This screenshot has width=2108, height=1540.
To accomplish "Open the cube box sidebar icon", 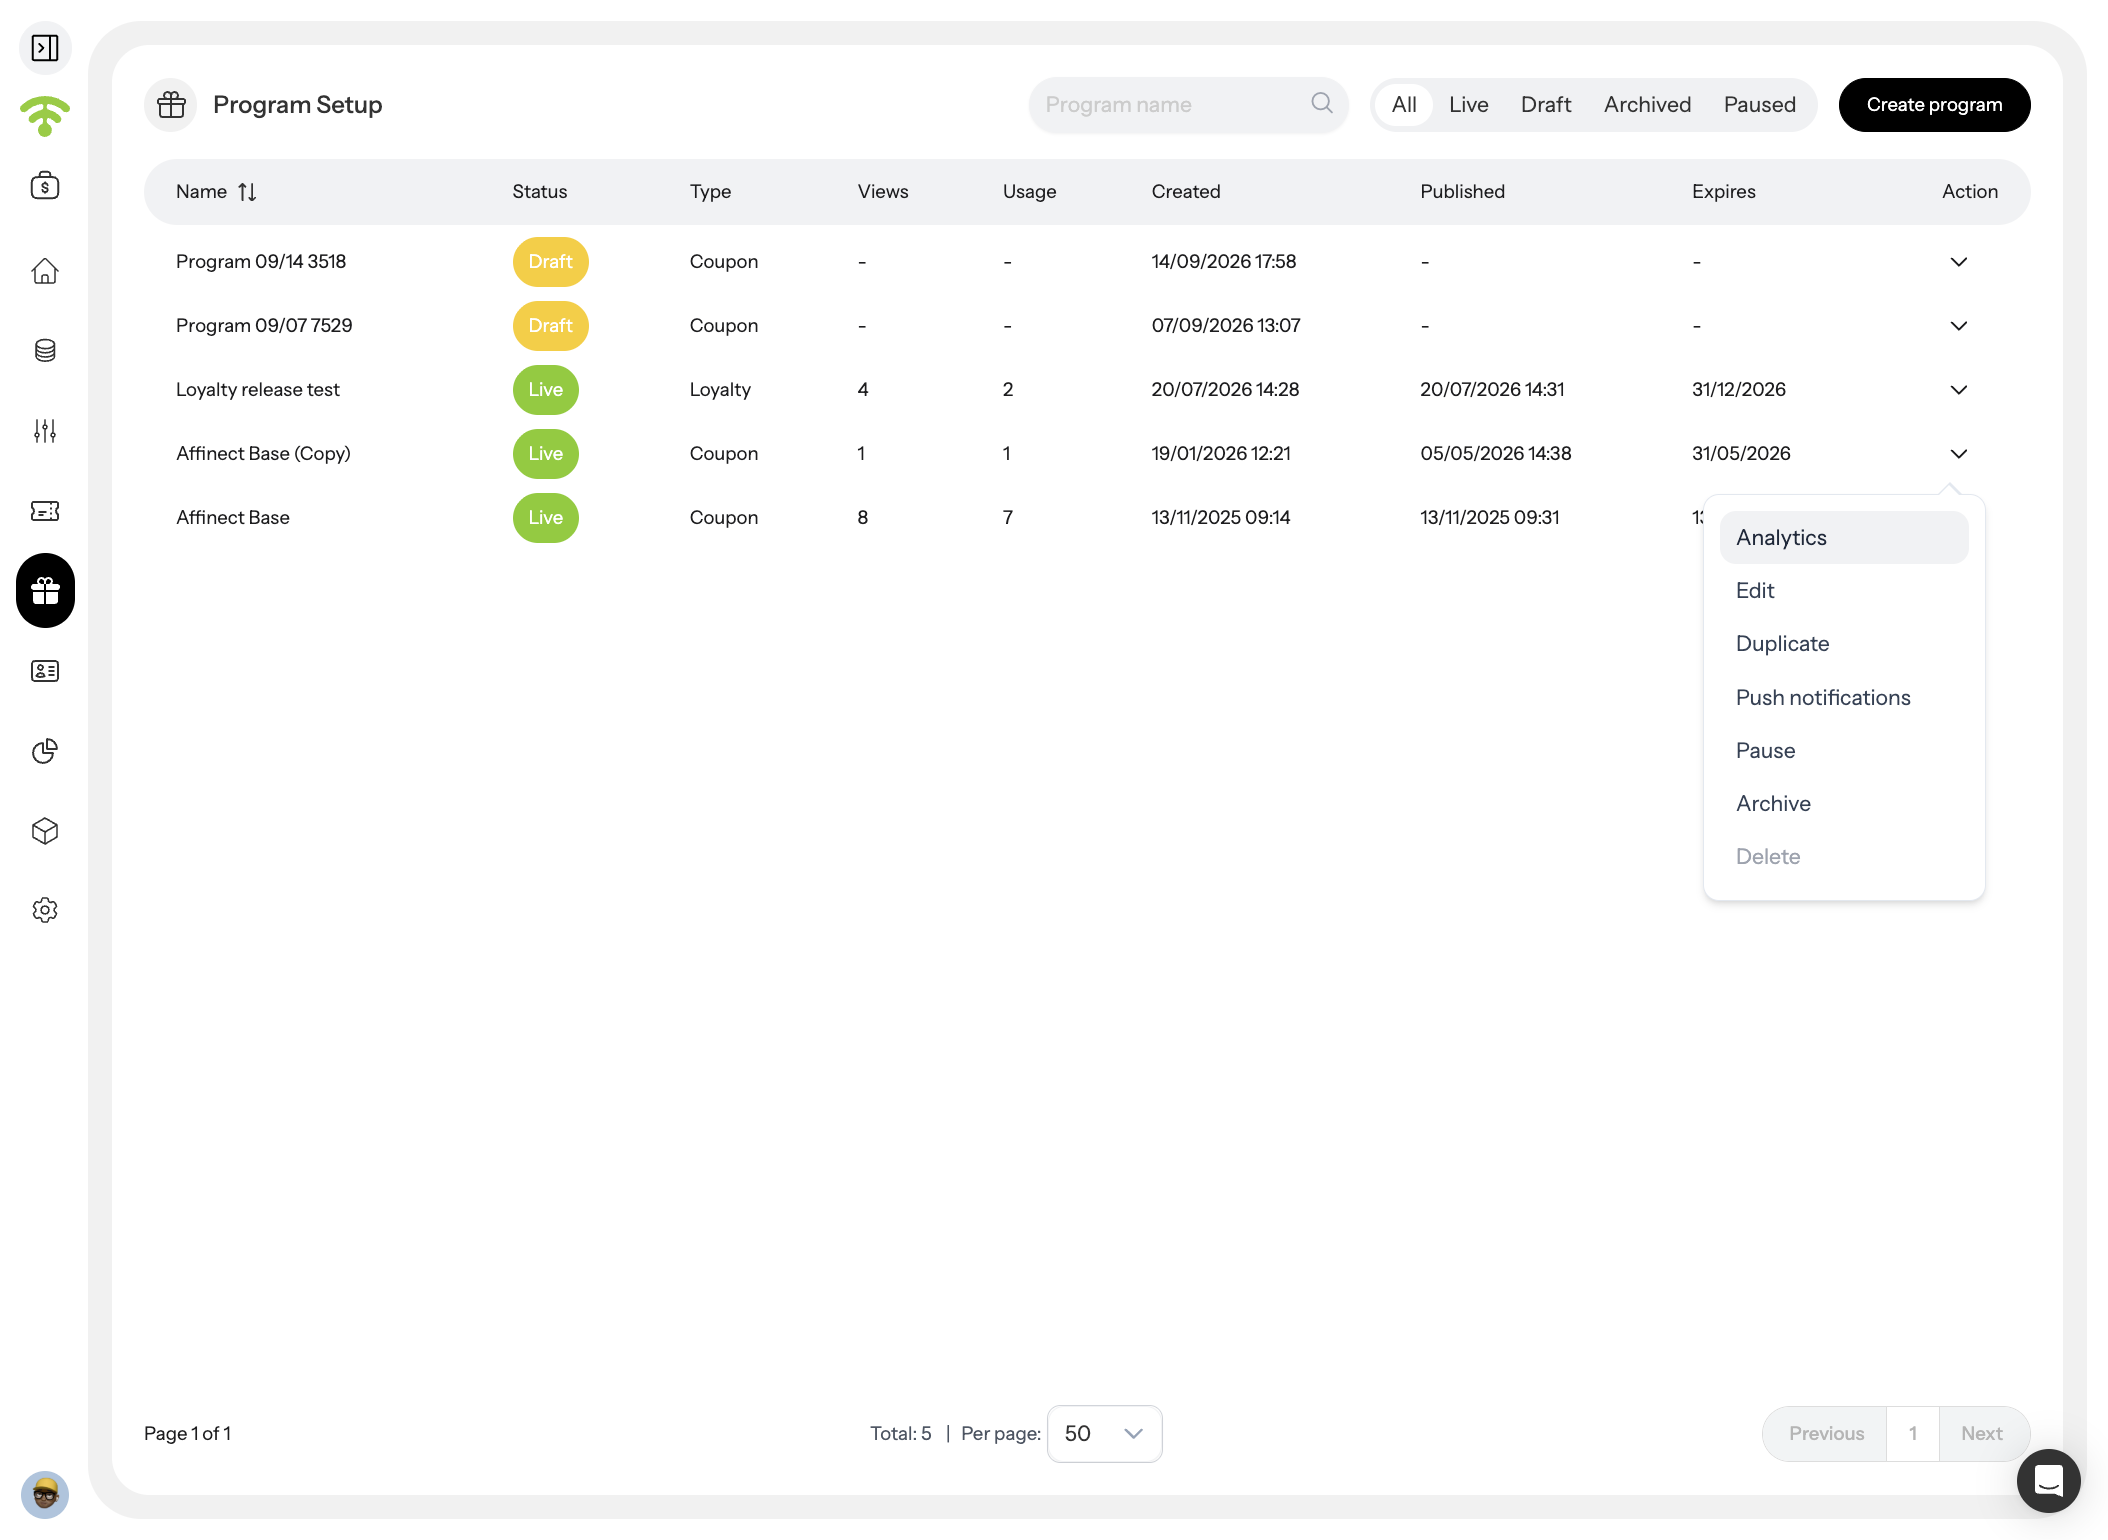I will (45, 831).
